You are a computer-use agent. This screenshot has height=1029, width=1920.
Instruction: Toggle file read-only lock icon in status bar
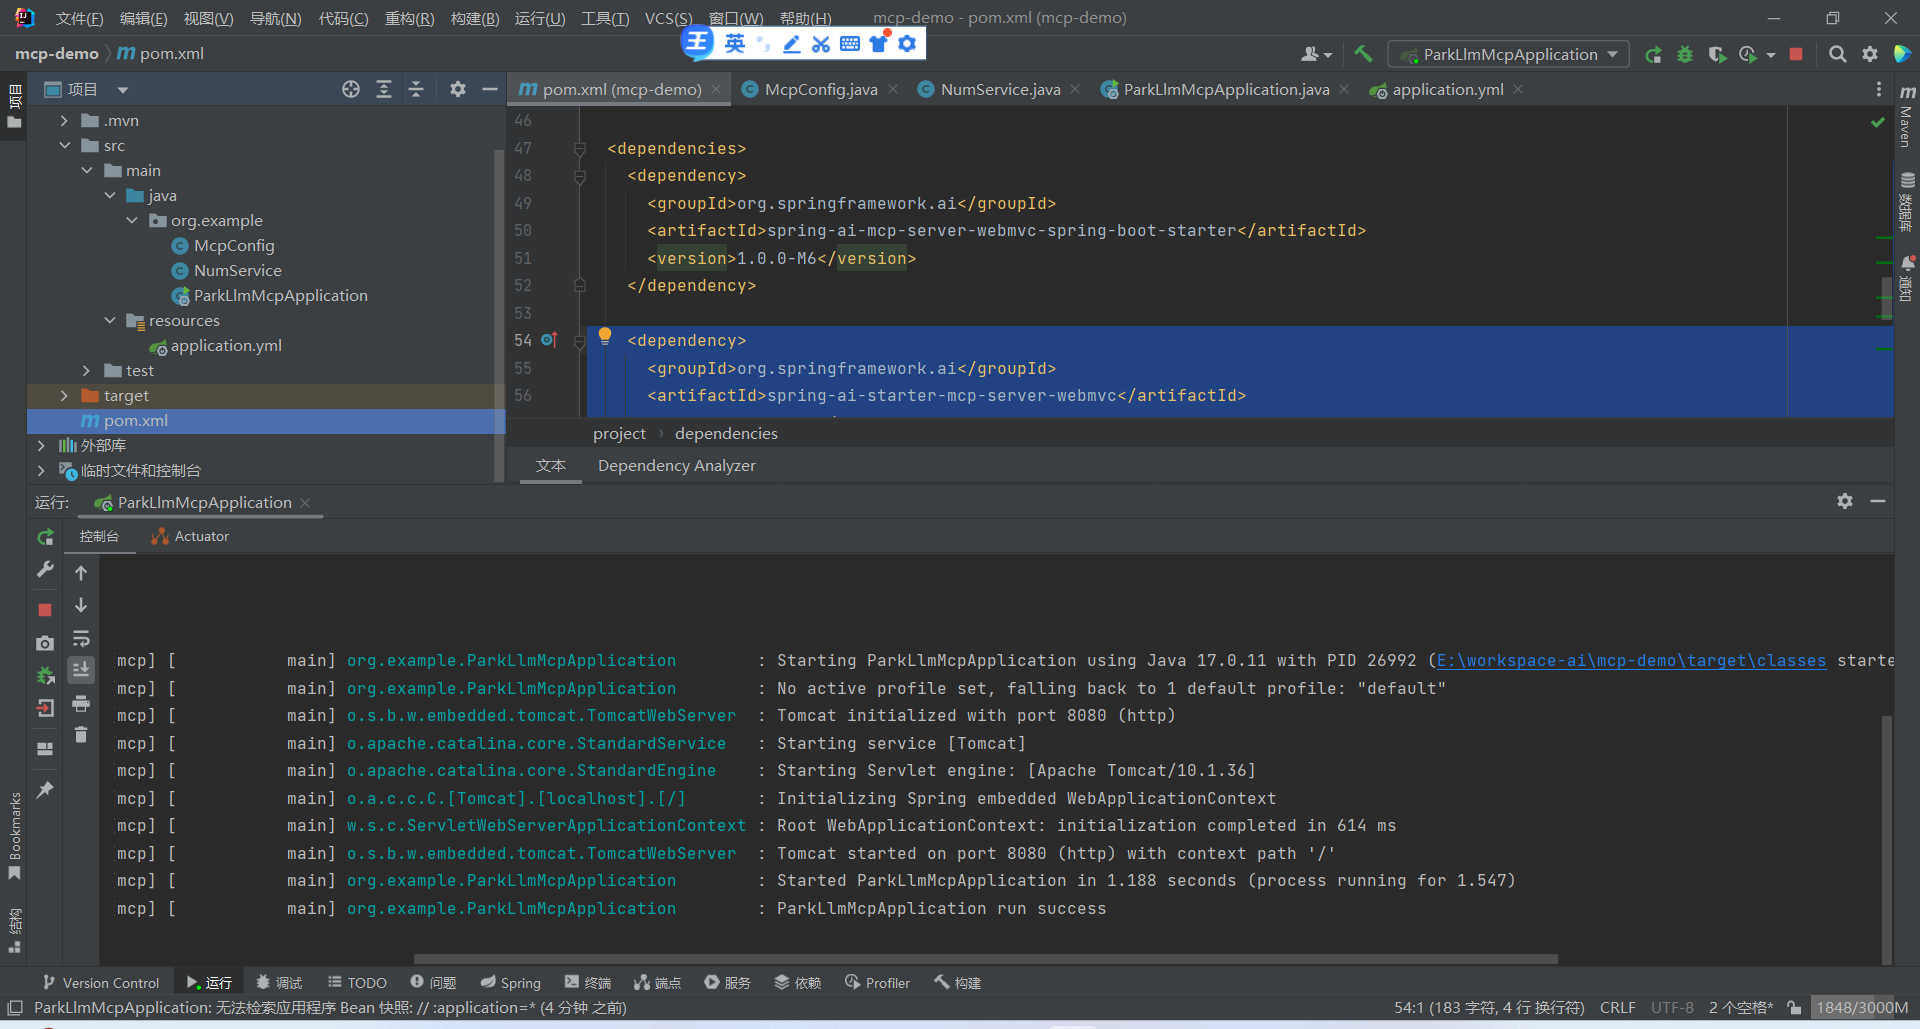pos(1795,1008)
